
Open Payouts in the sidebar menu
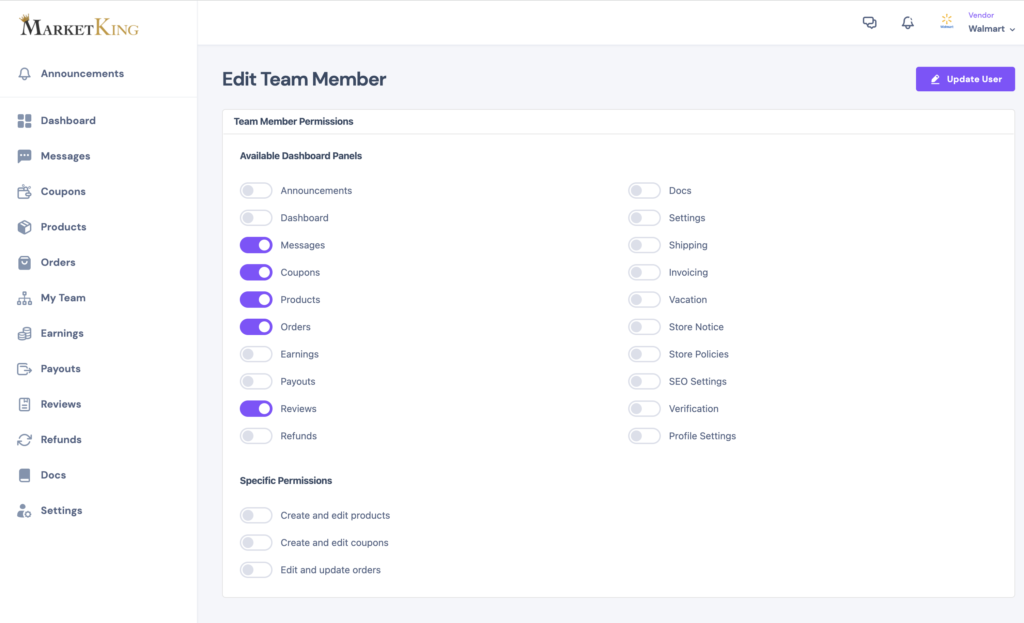(61, 369)
